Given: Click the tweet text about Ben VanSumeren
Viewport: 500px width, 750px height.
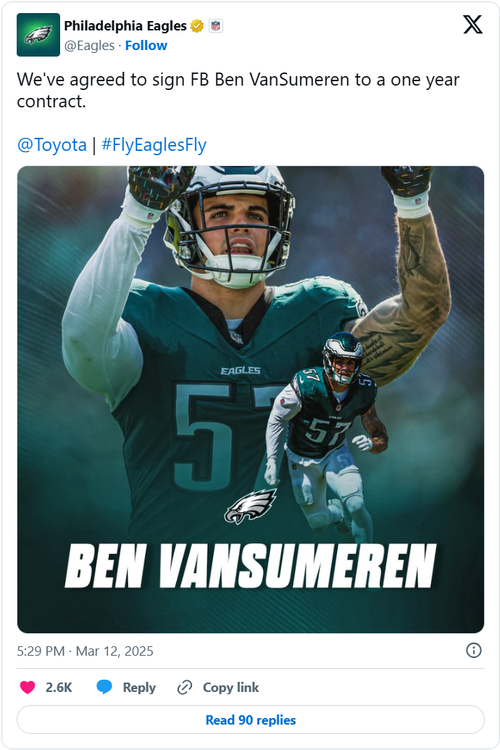Looking at the screenshot, I should coord(238,90).
